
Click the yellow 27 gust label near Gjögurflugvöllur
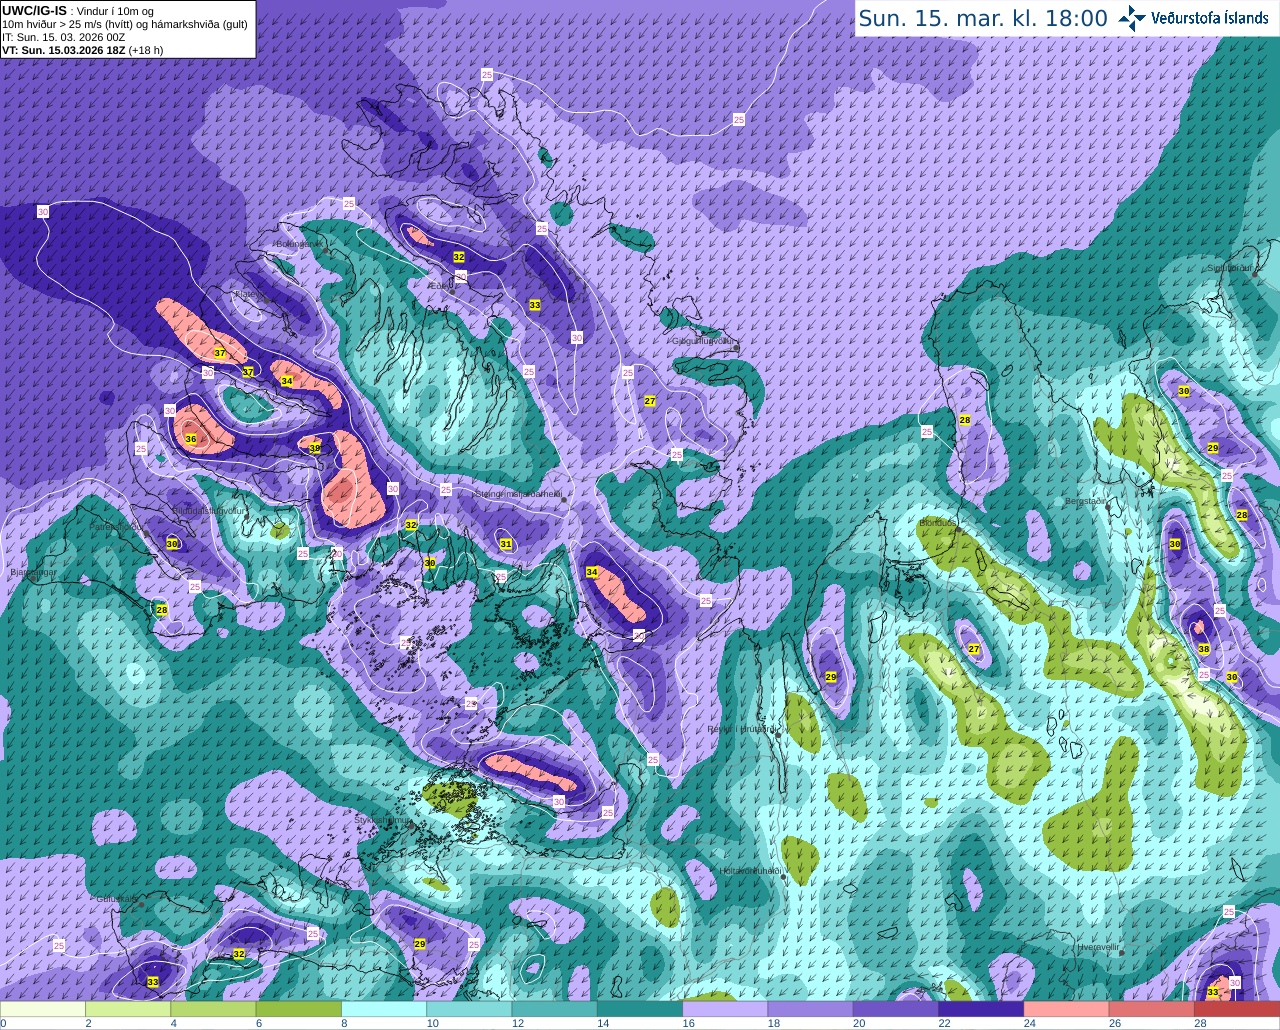tap(650, 401)
